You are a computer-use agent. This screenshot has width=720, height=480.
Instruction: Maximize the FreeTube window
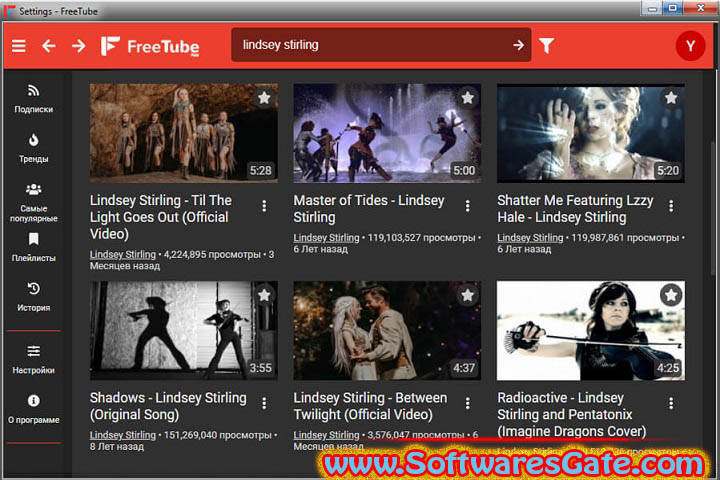click(x=672, y=8)
